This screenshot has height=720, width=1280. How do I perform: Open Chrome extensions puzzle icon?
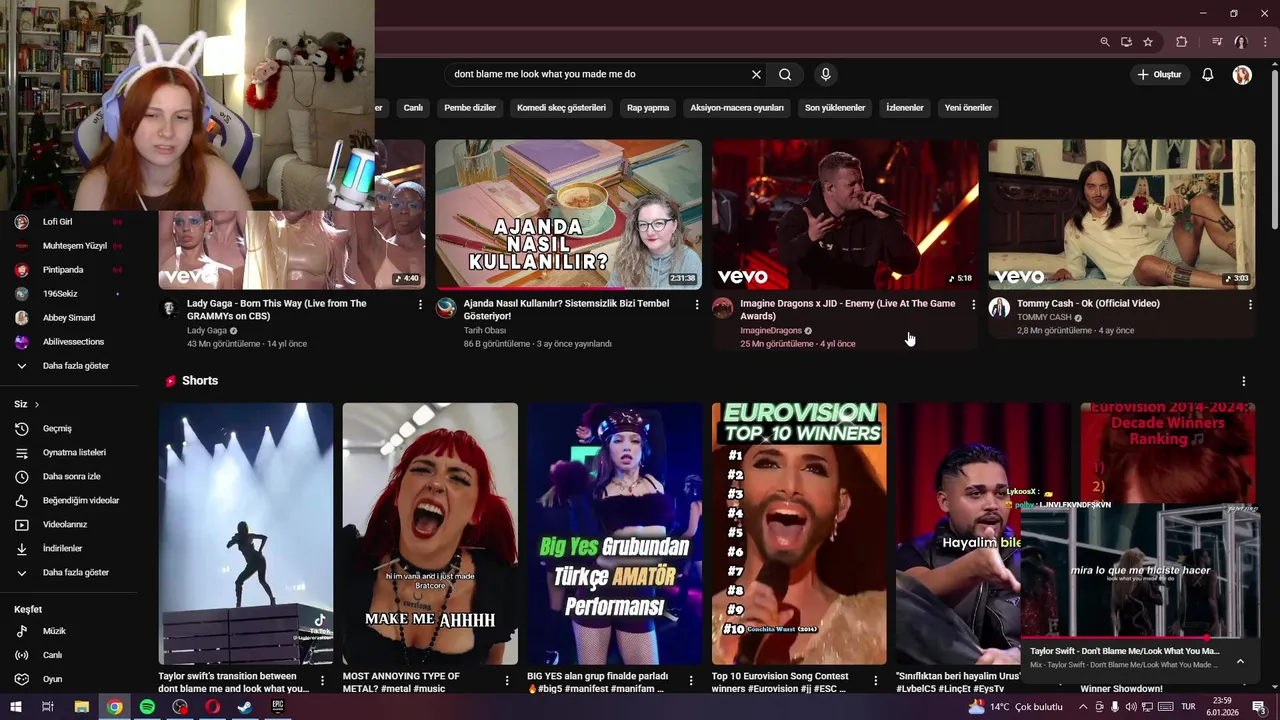pos(1181,42)
